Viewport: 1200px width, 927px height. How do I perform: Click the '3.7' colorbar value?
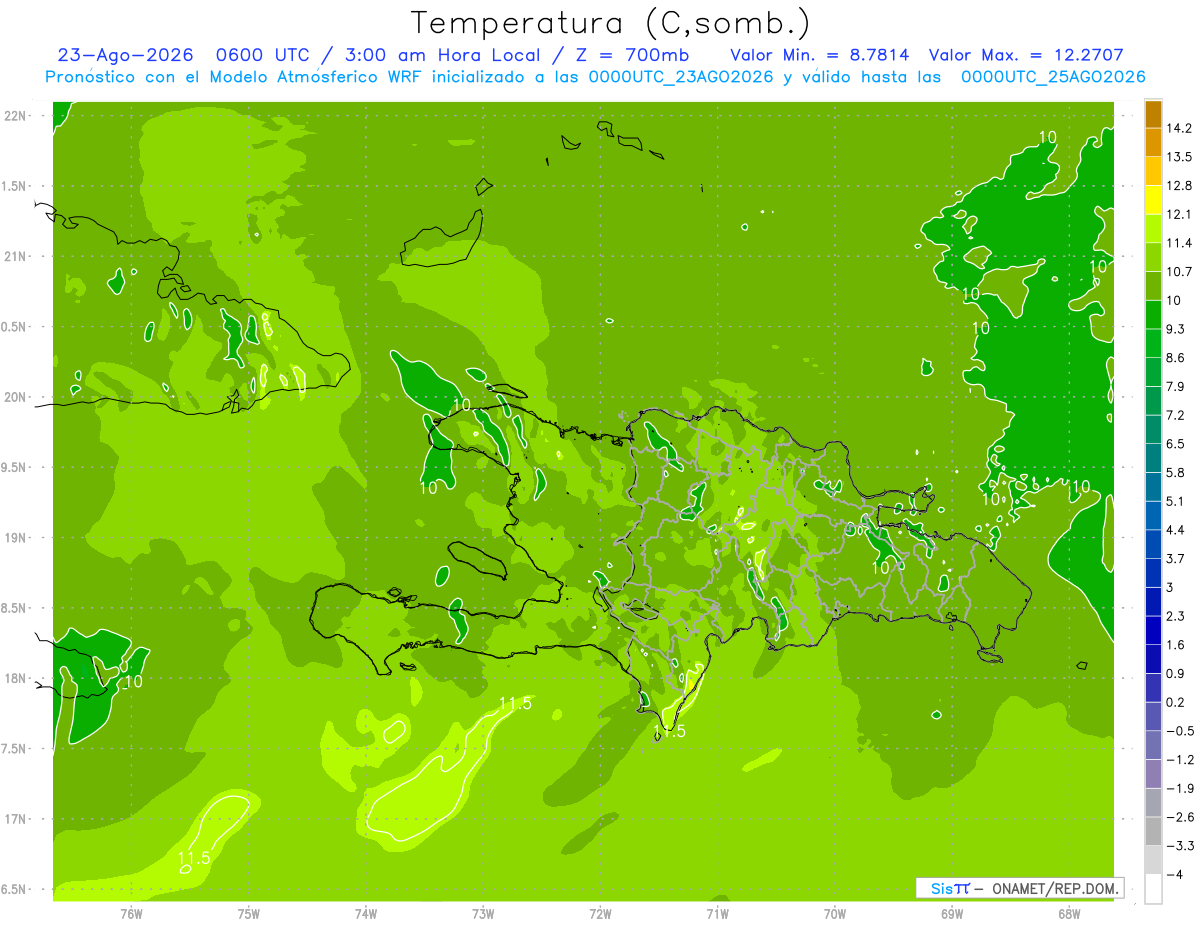point(1176,558)
